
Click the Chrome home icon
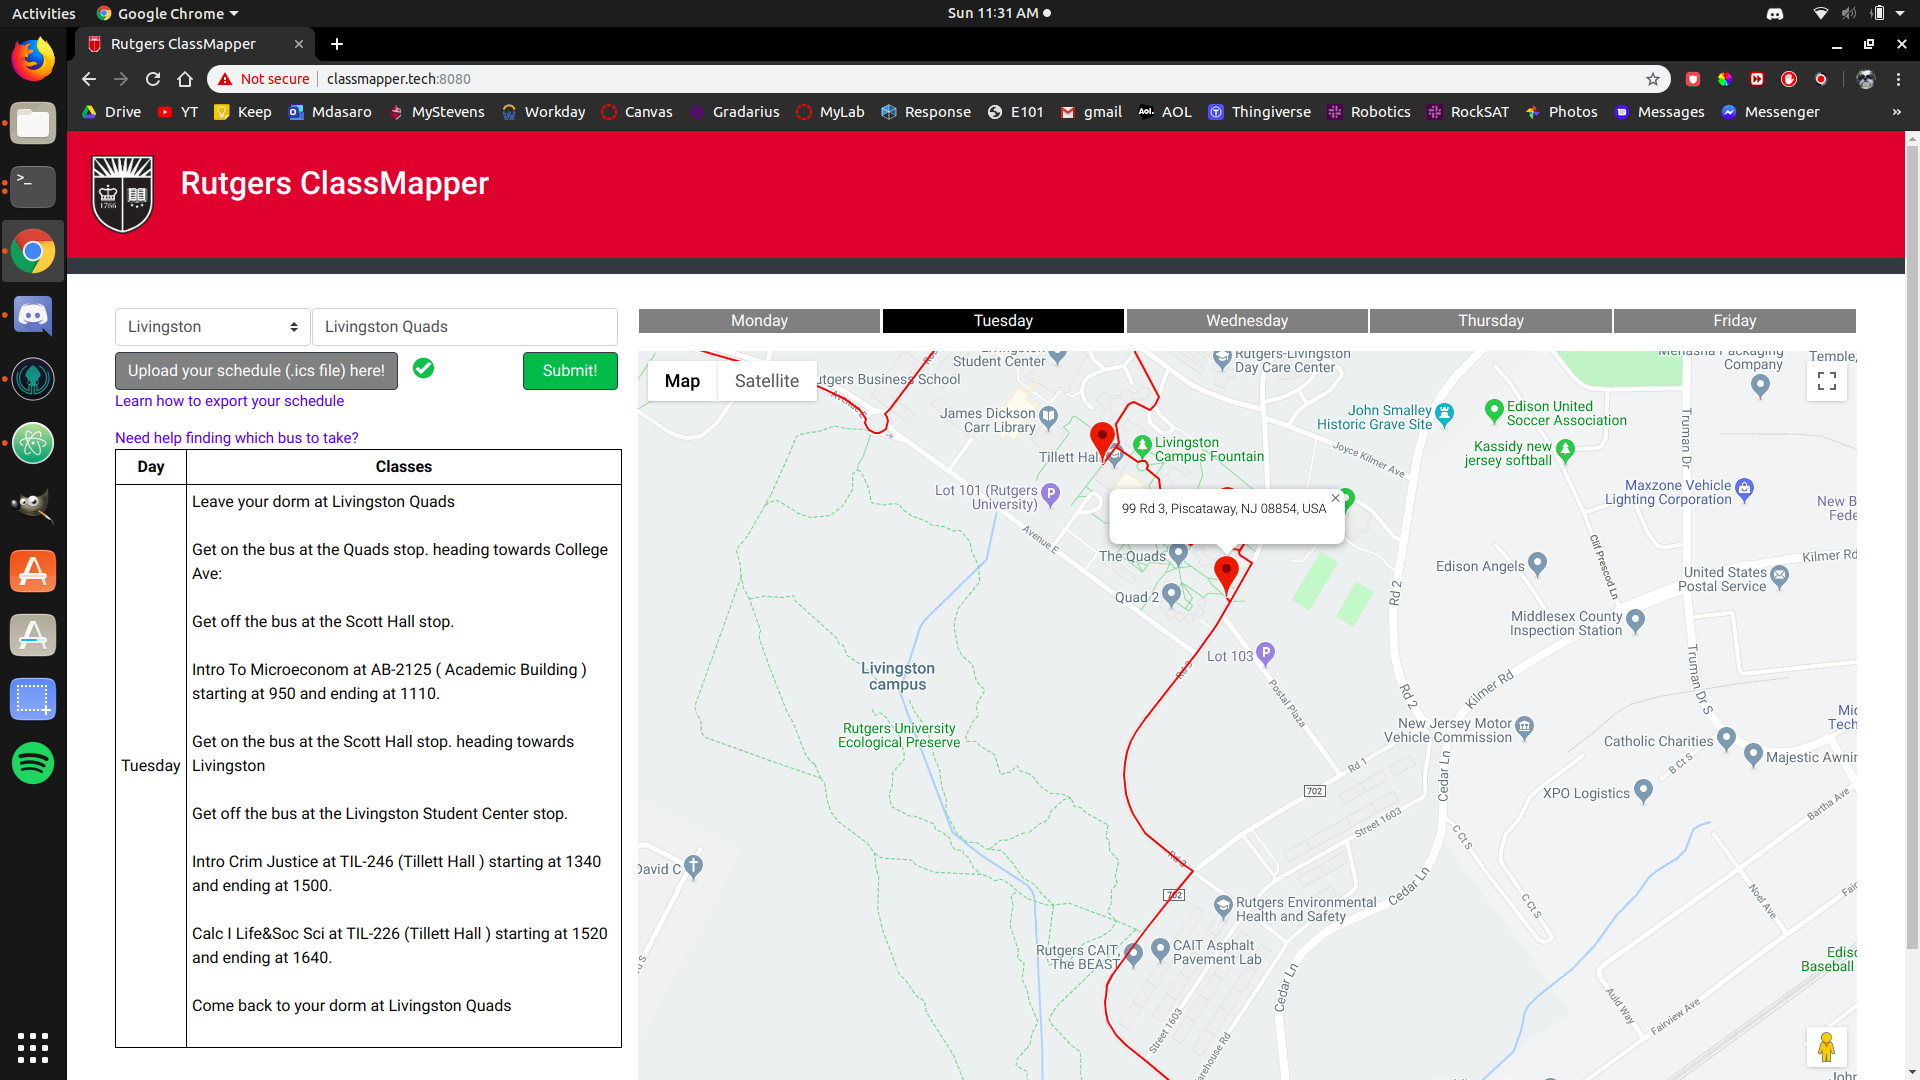(185, 79)
